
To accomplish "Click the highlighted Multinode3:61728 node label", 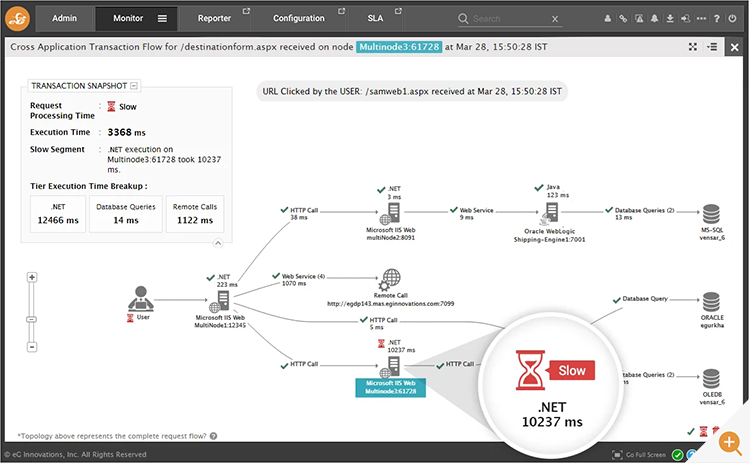I will tap(390, 387).
